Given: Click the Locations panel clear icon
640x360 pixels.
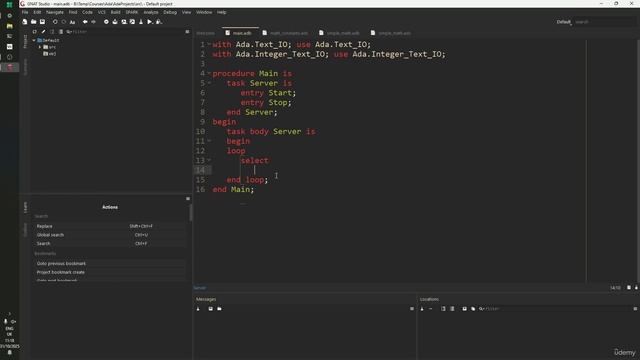Looking at the screenshot, I should pos(422,309).
